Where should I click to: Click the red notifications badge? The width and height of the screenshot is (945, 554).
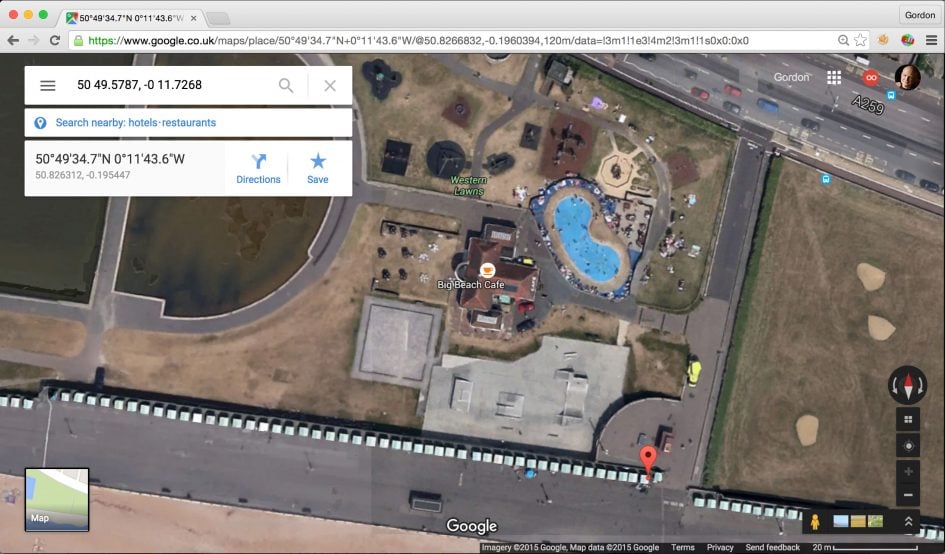point(871,78)
